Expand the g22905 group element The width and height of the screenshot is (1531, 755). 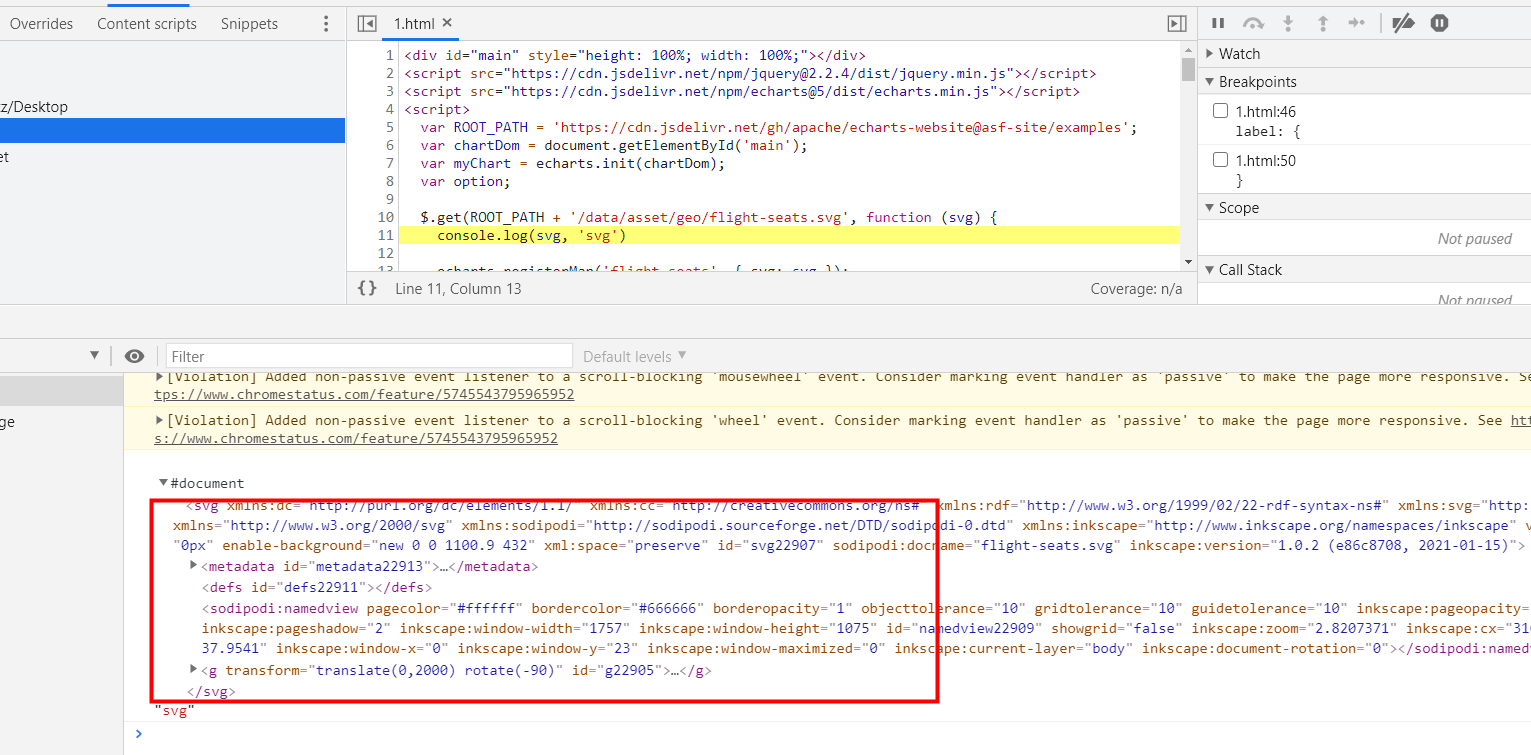(194, 670)
